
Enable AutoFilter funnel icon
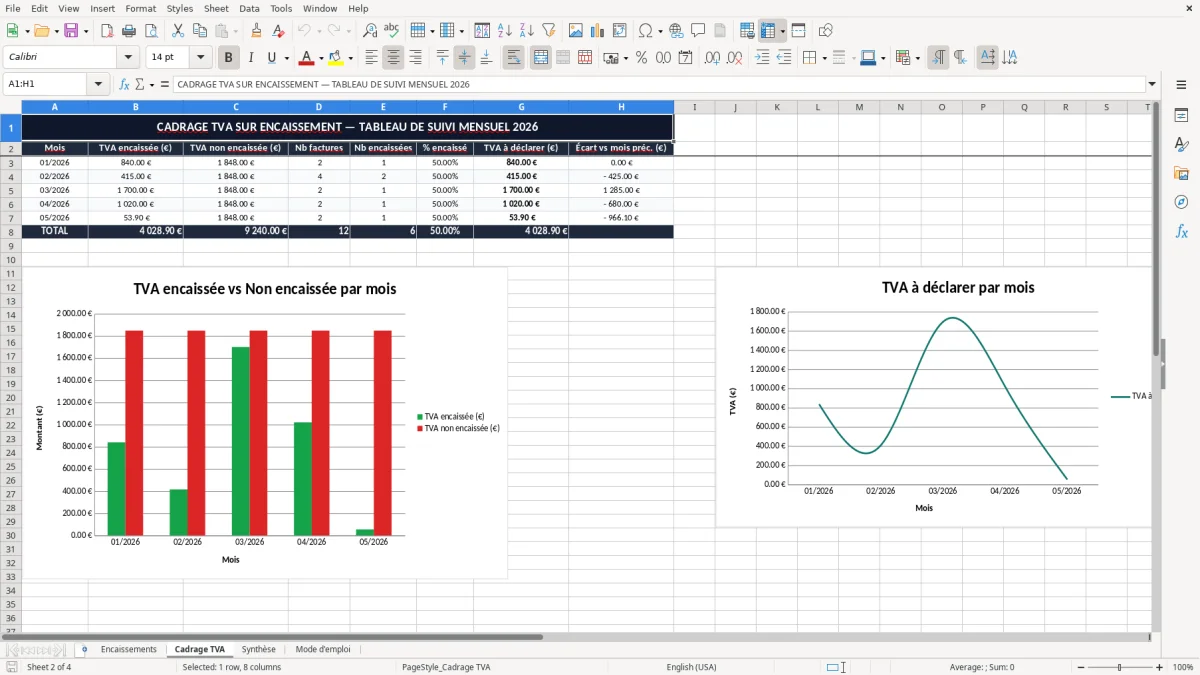[548, 31]
